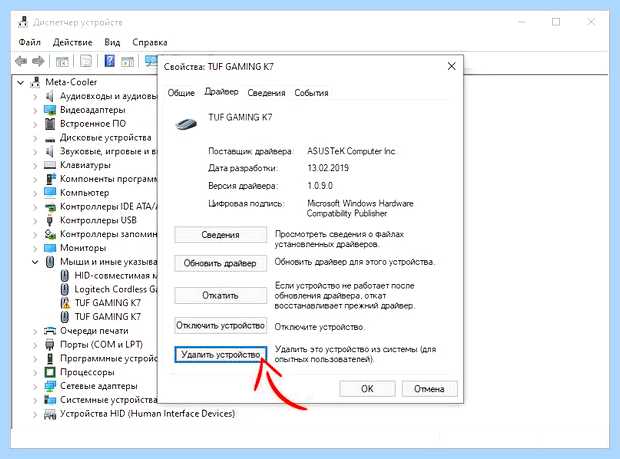Image resolution: width=620 pixels, height=459 pixels.
Task: Click the Компьютер category icon
Action: click(50, 193)
